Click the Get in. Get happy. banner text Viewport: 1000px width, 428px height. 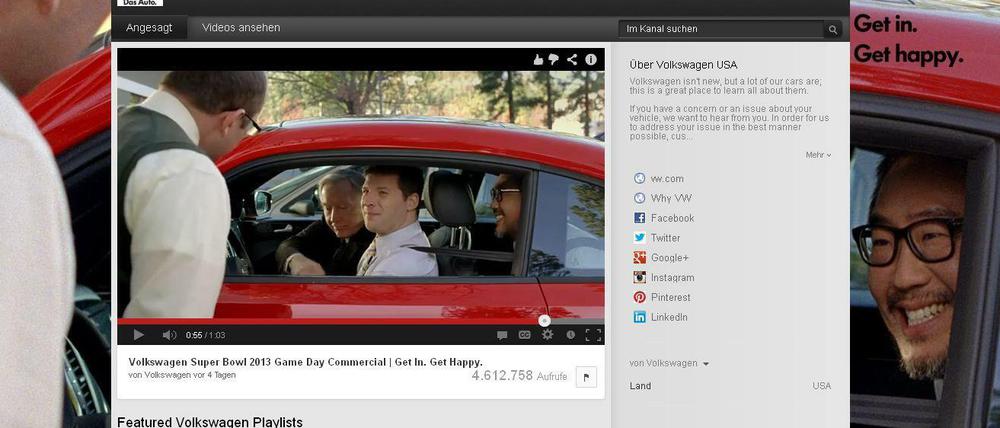[908, 40]
